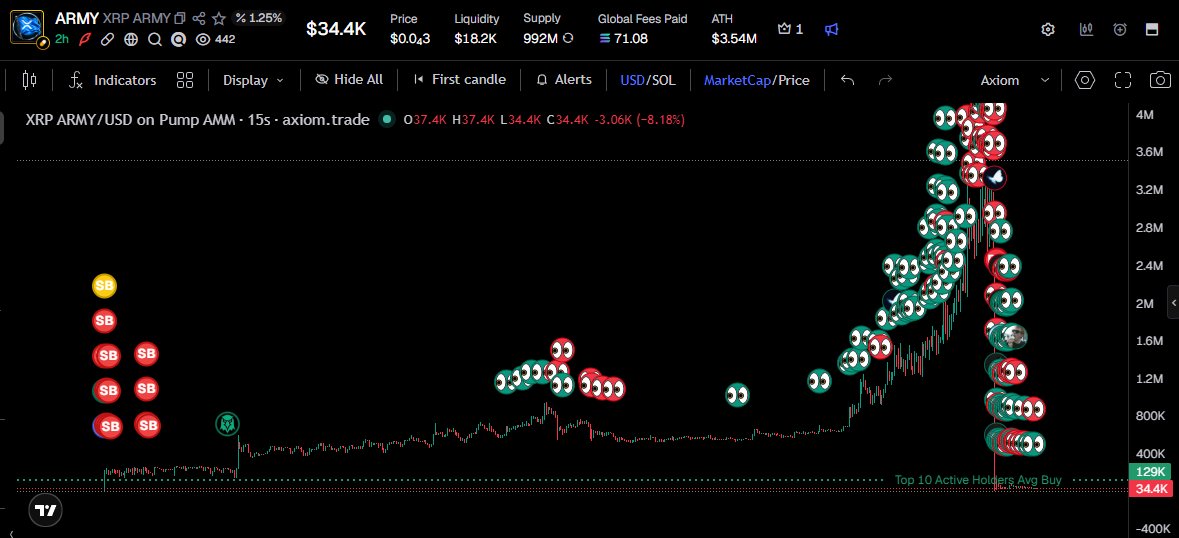Click the TradingView logo badge
This screenshot has width=1179, height=538.
pos(44,511)
